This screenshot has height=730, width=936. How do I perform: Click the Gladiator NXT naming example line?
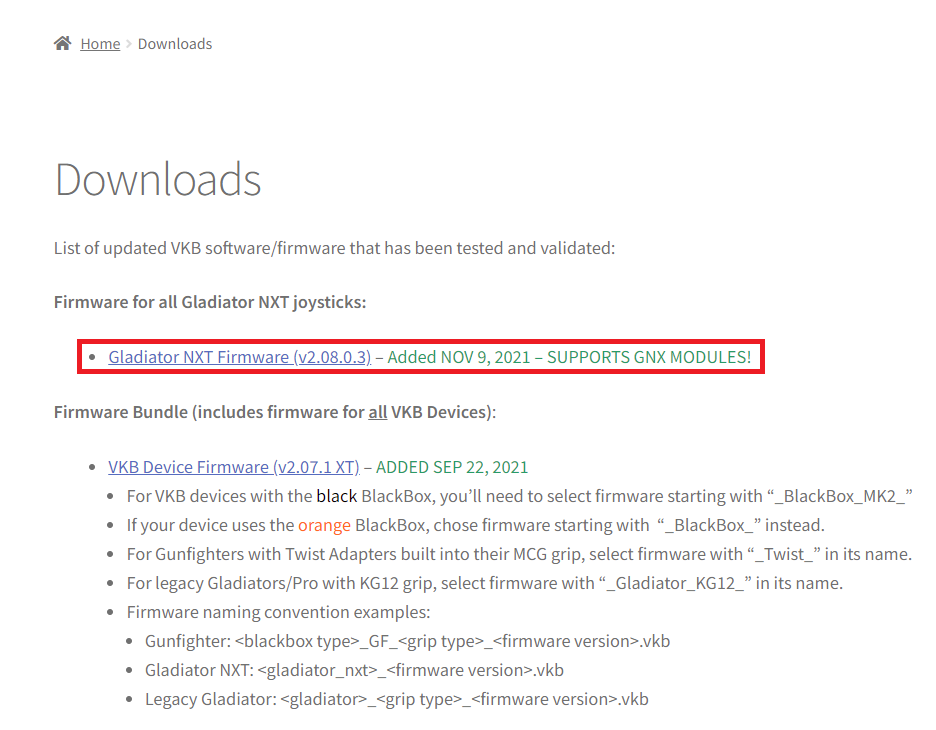click(355, 670)
